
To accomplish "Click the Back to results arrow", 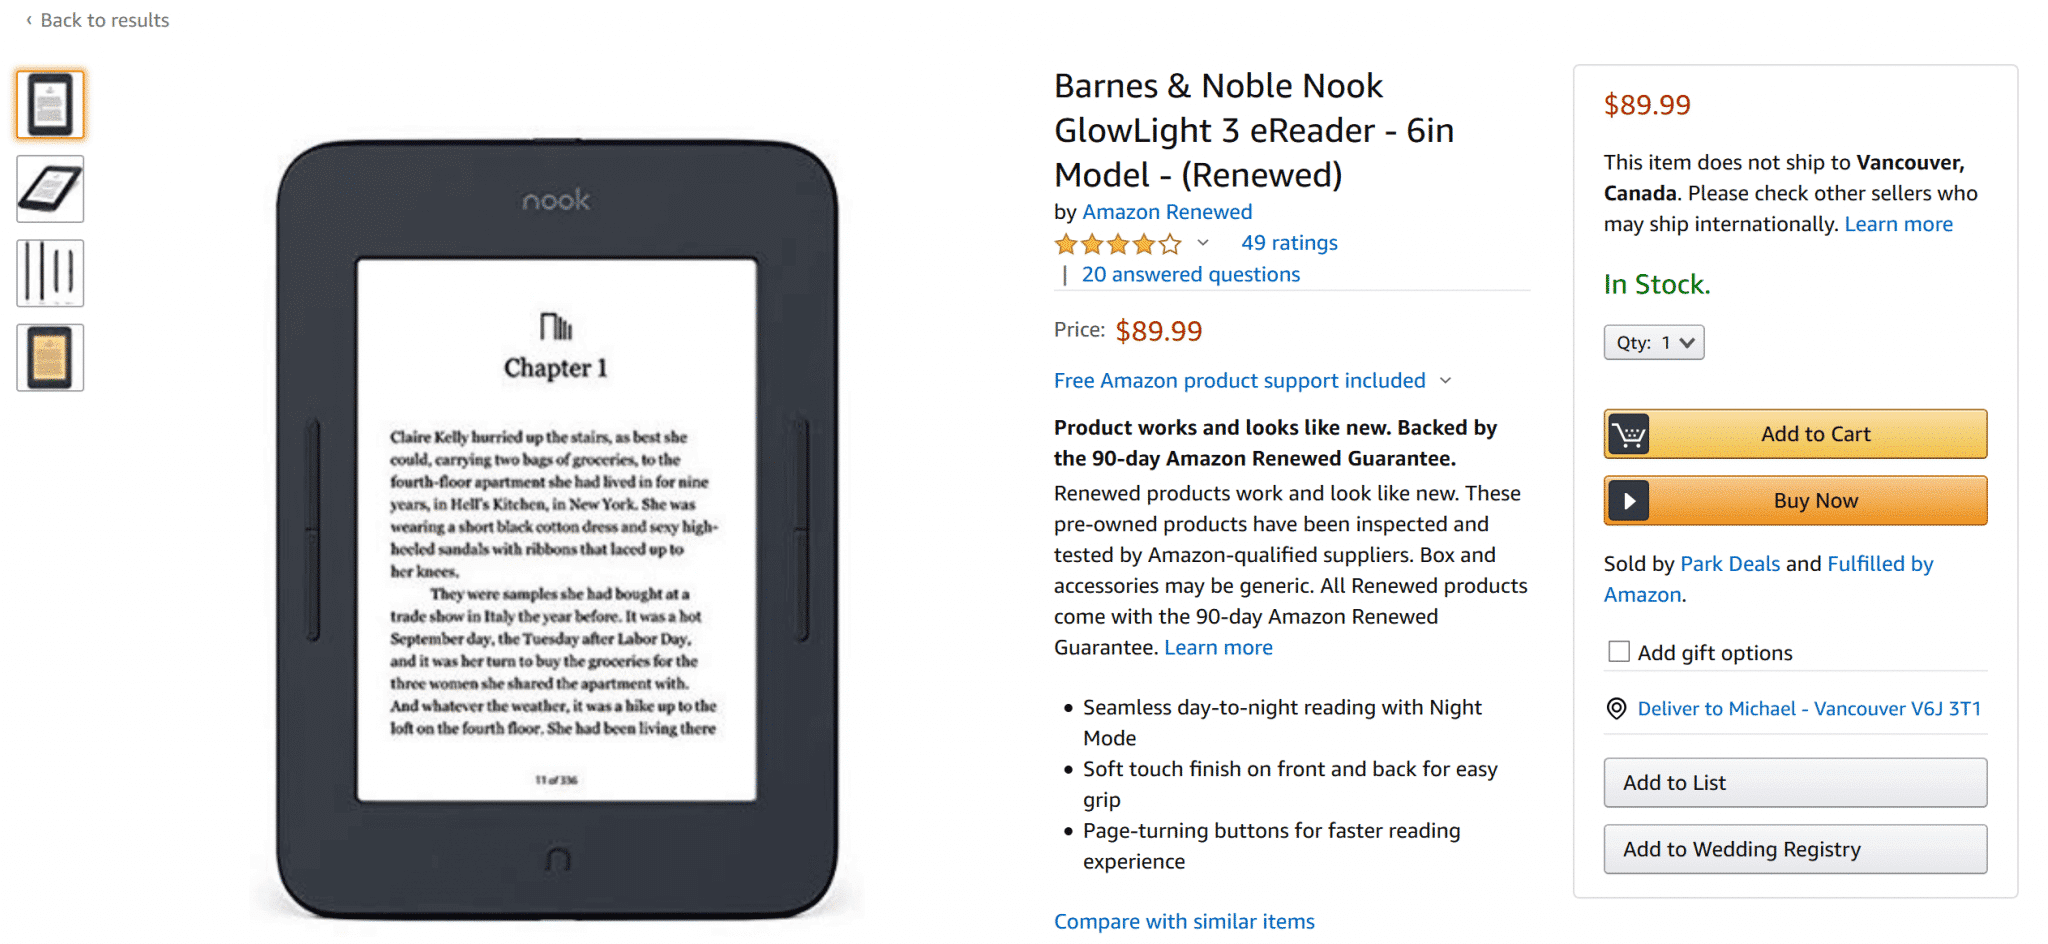I will point(29,20).
